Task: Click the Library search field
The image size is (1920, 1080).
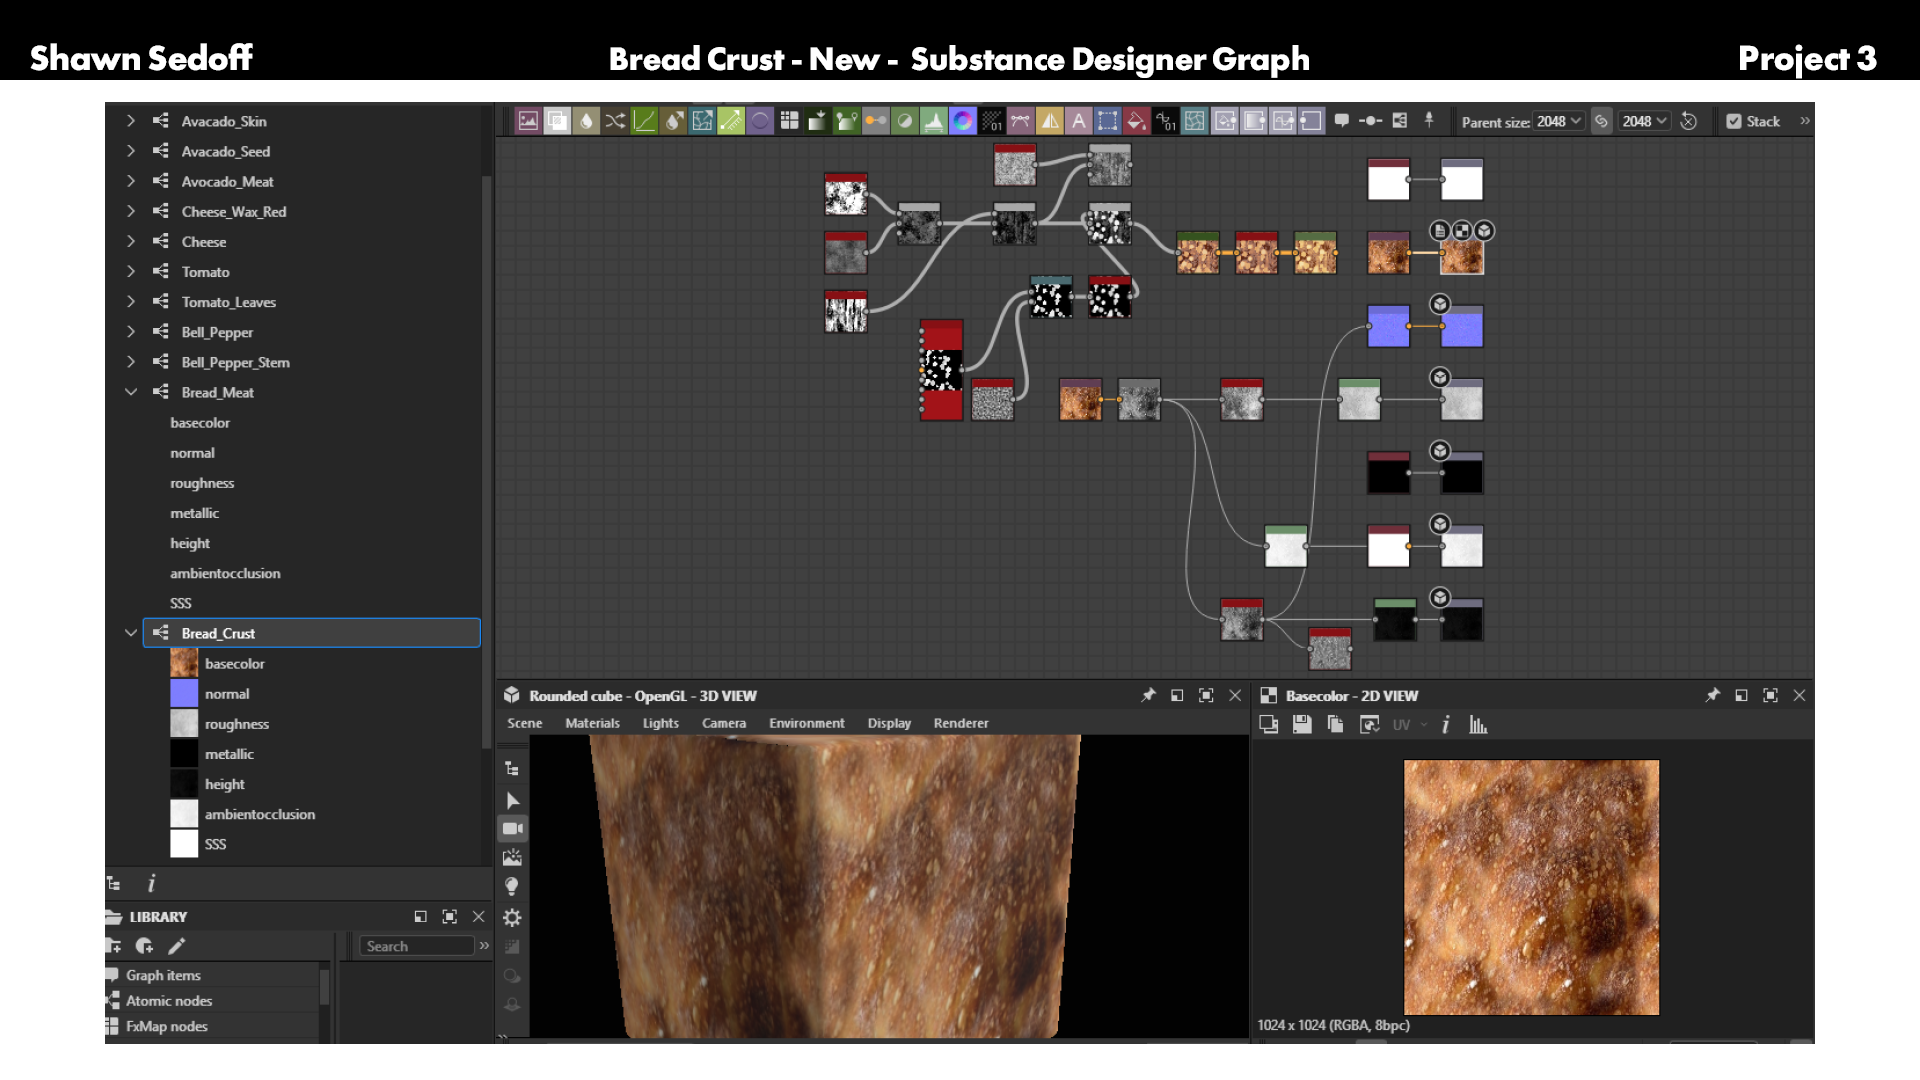Action: click(416, 946)
